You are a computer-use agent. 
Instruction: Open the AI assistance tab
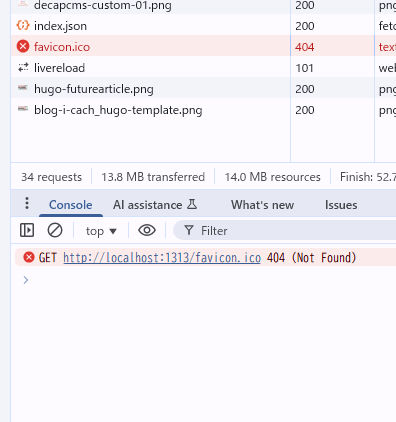coord(155,205)
